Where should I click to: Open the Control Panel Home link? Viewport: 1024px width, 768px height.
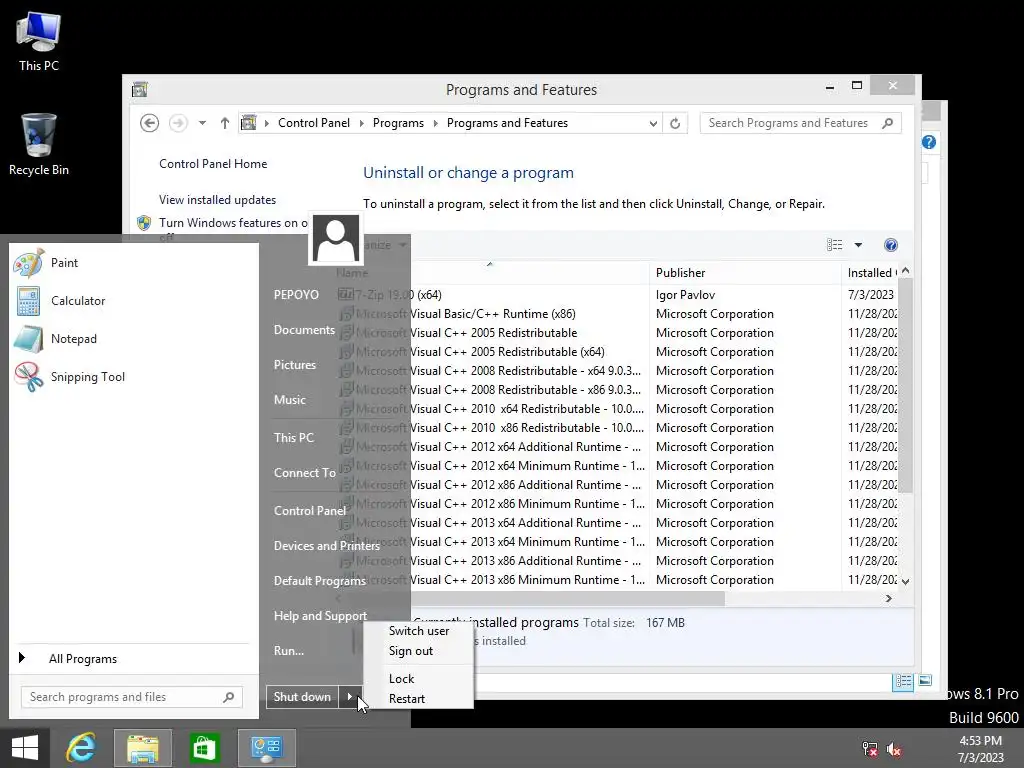point(213,164)
